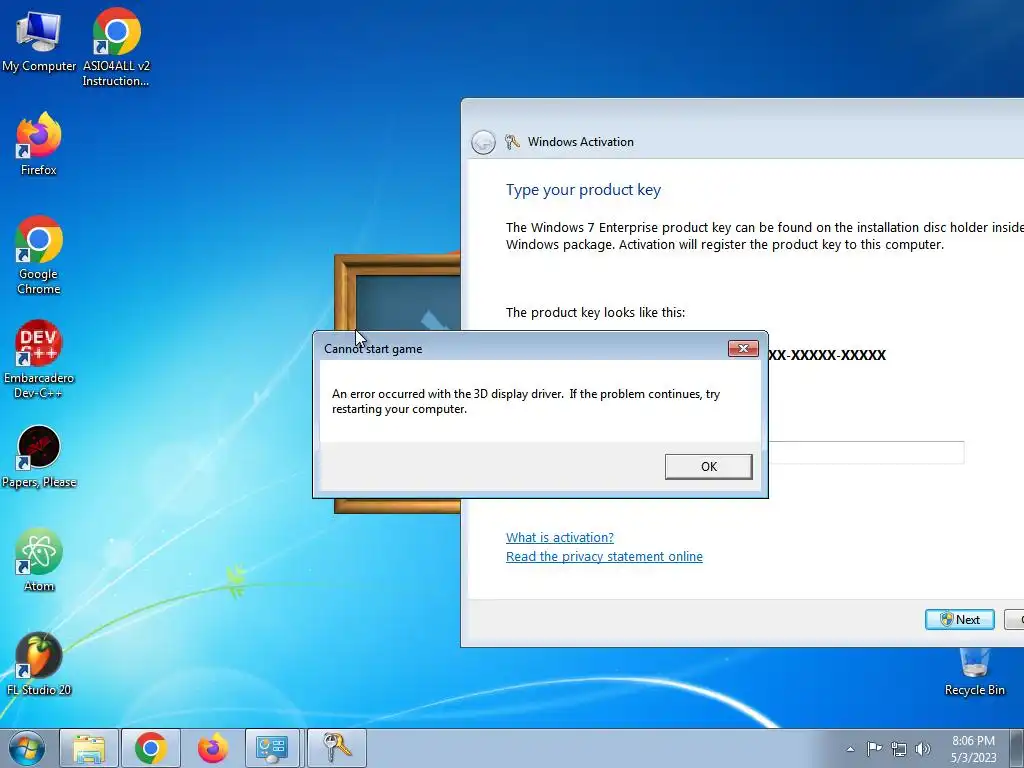This screenshot has height=768, width=1024.
Task: Launch Firefox from the taskbar
Action: pos(213,748)
